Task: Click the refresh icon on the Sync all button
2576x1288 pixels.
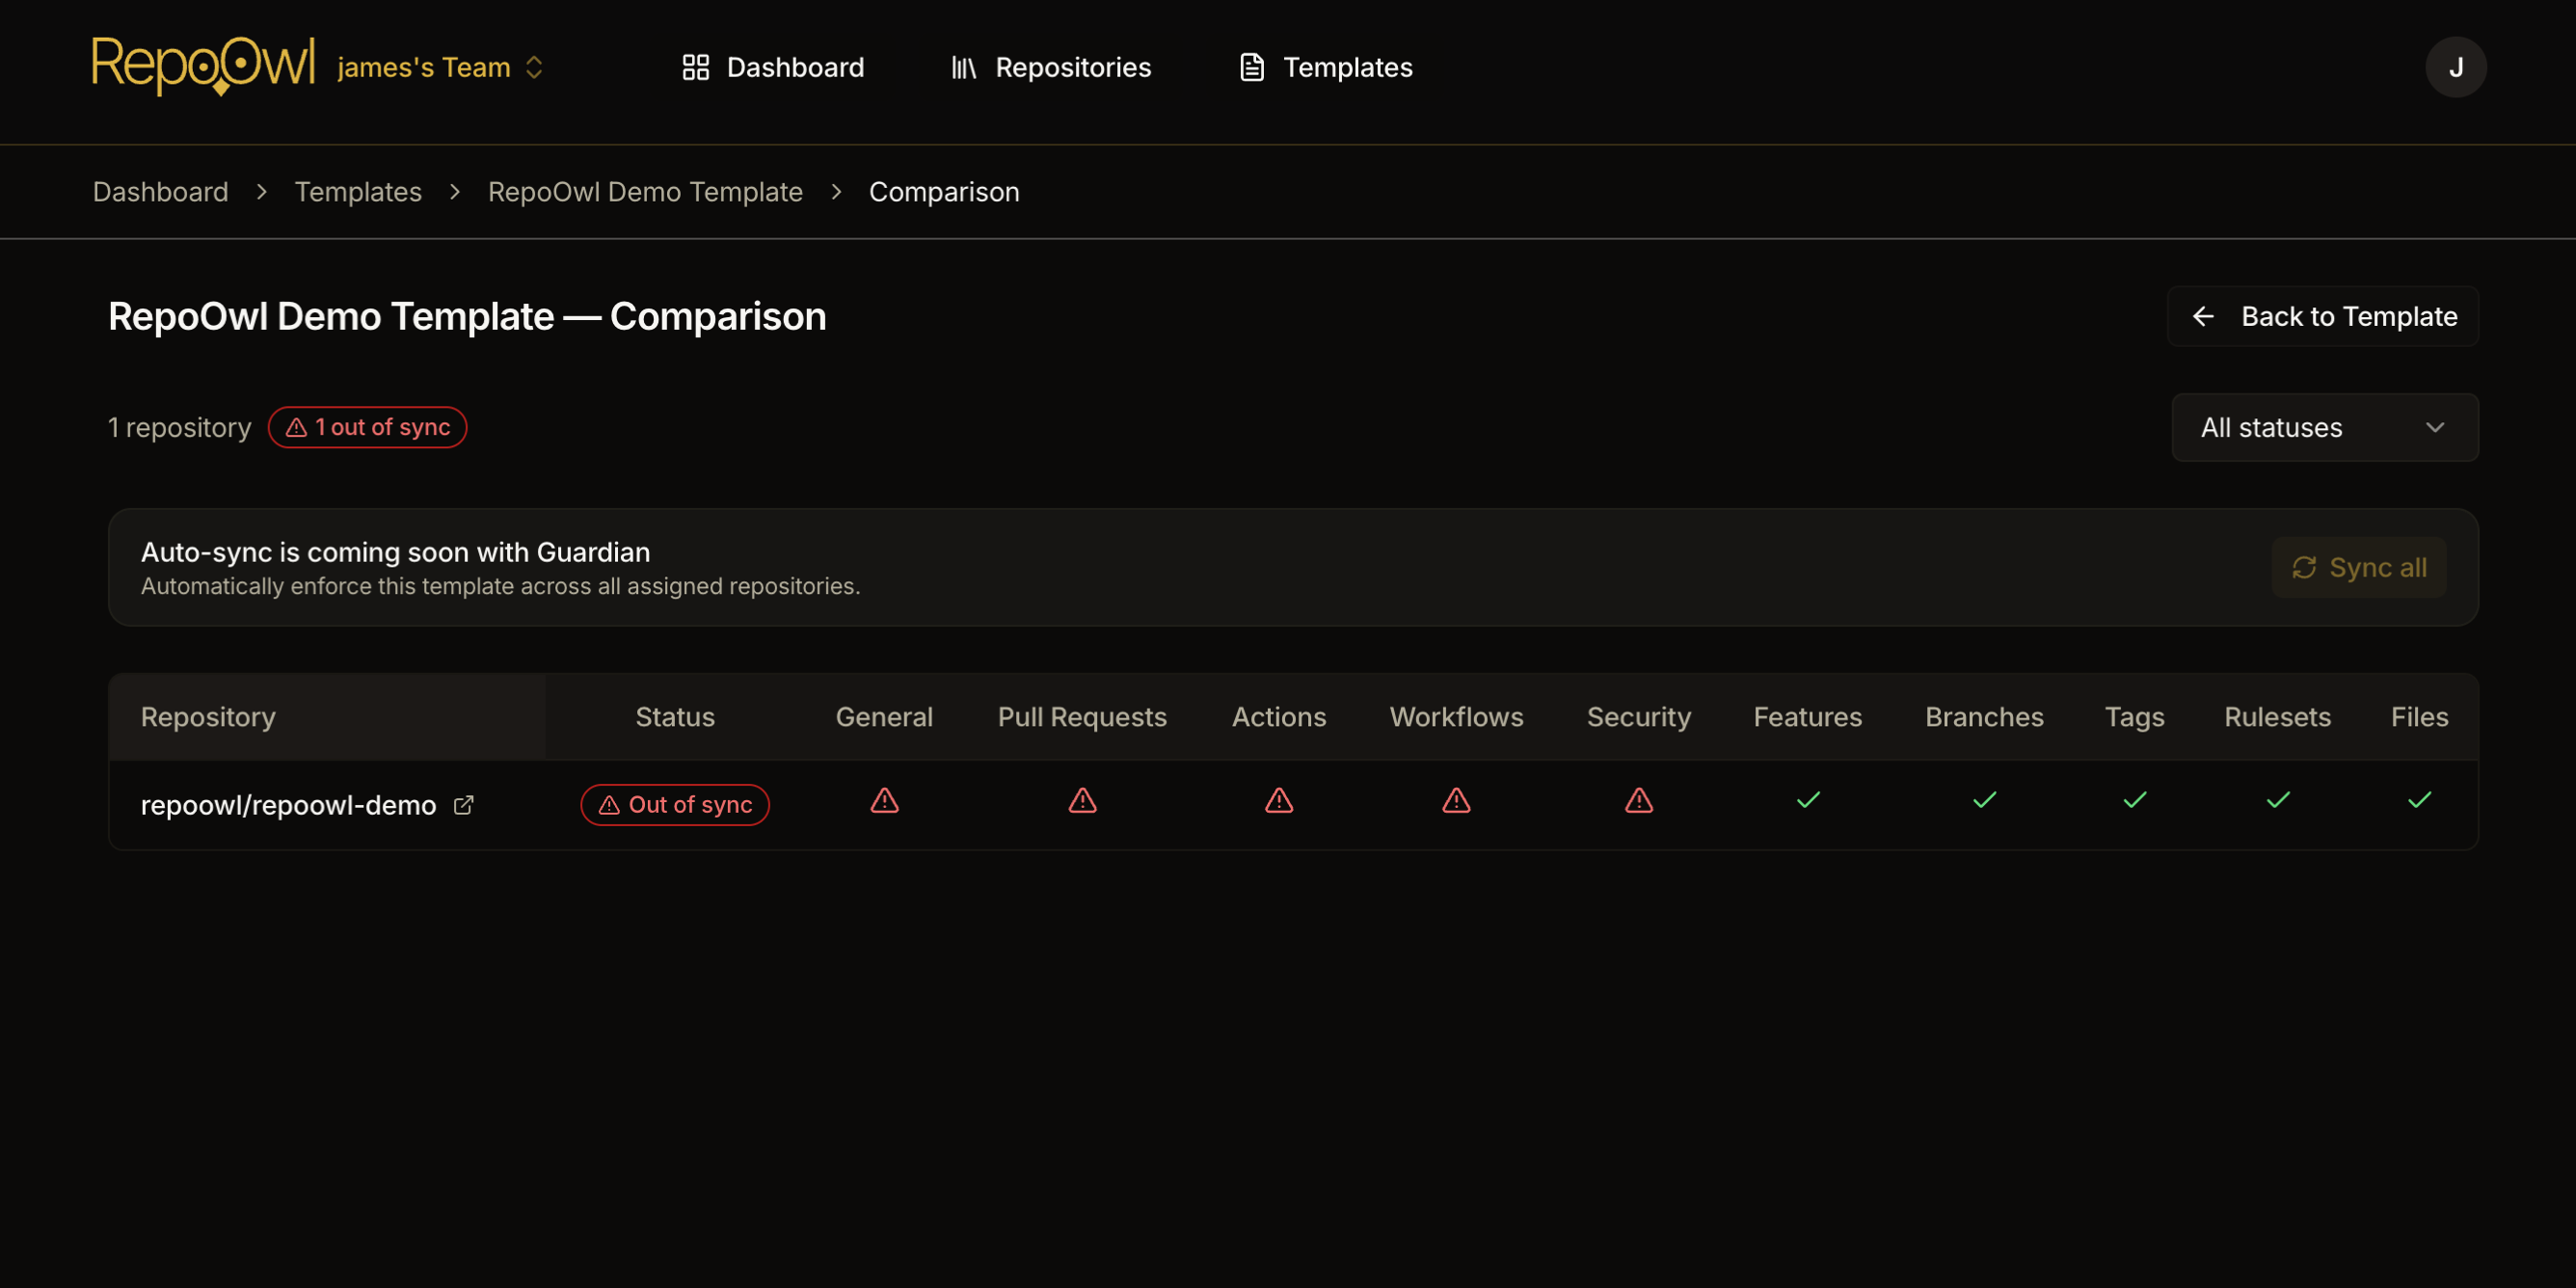Action: [2305, 567]
